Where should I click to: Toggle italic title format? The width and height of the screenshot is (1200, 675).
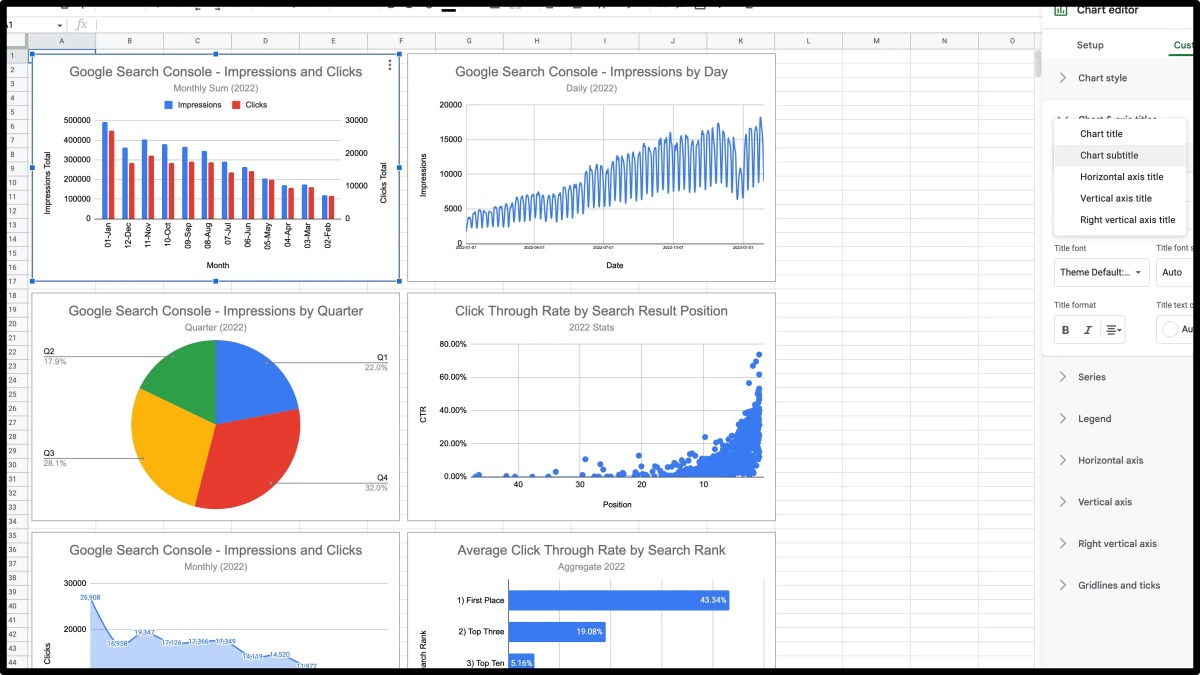(1087, 330)
